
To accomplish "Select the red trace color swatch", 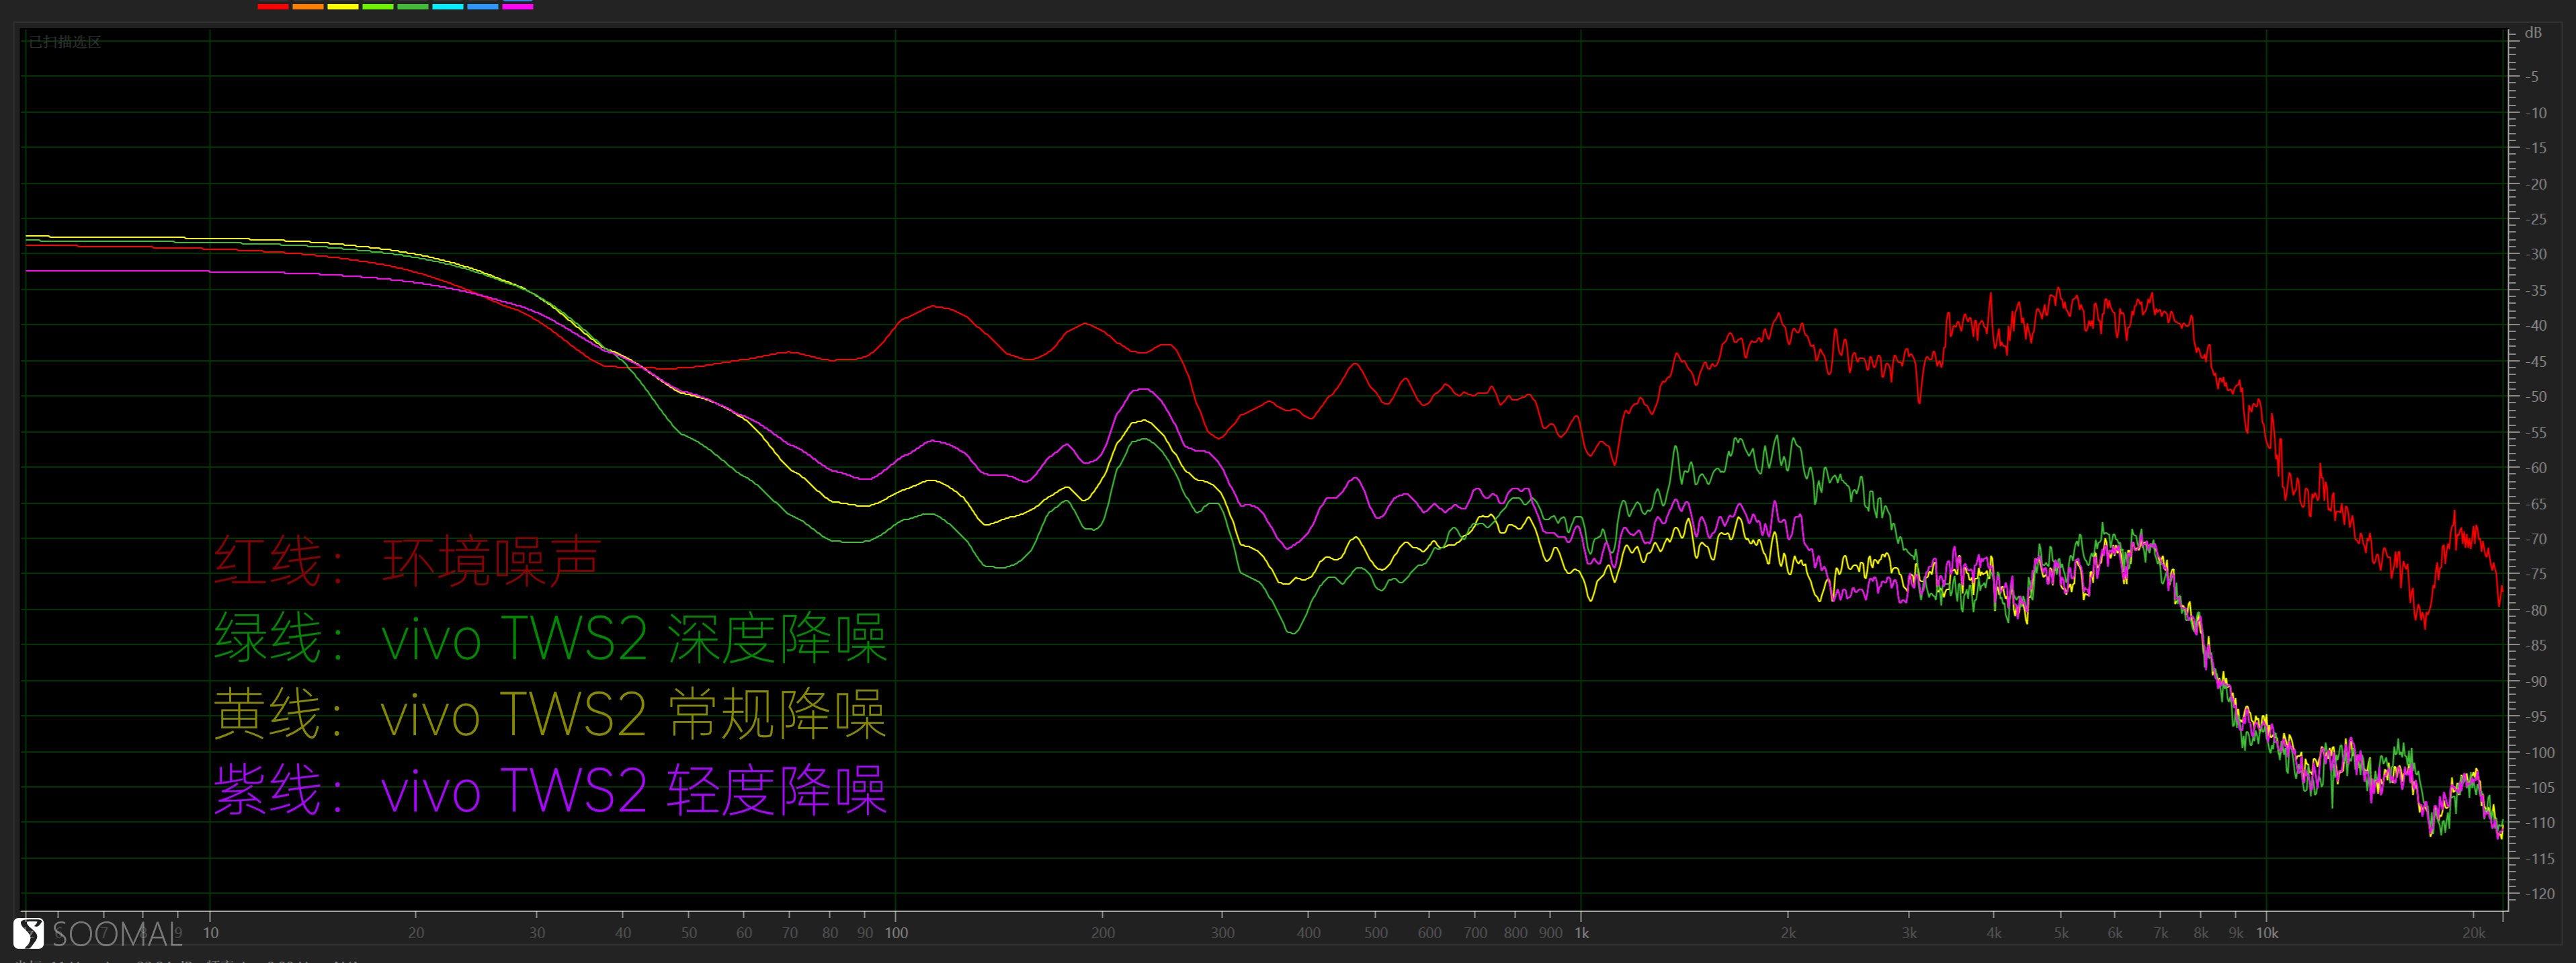I will 273,7.
